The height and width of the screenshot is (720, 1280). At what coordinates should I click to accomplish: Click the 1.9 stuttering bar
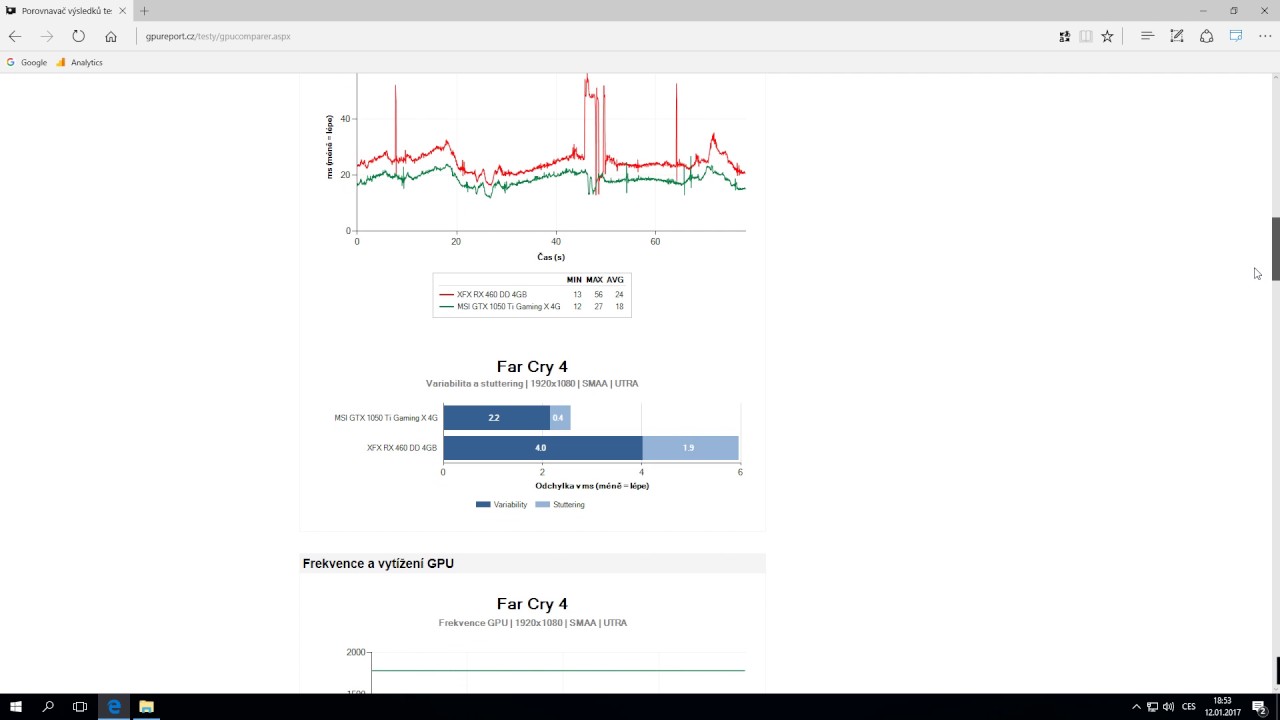(x=690, y=448)
